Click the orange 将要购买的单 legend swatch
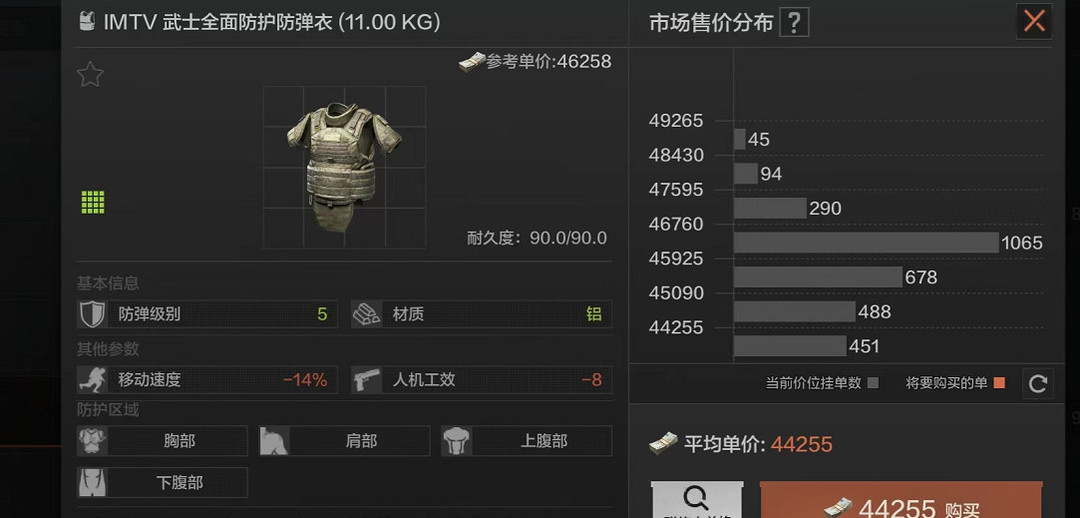1080x518 pixels. tap(999, 383)
